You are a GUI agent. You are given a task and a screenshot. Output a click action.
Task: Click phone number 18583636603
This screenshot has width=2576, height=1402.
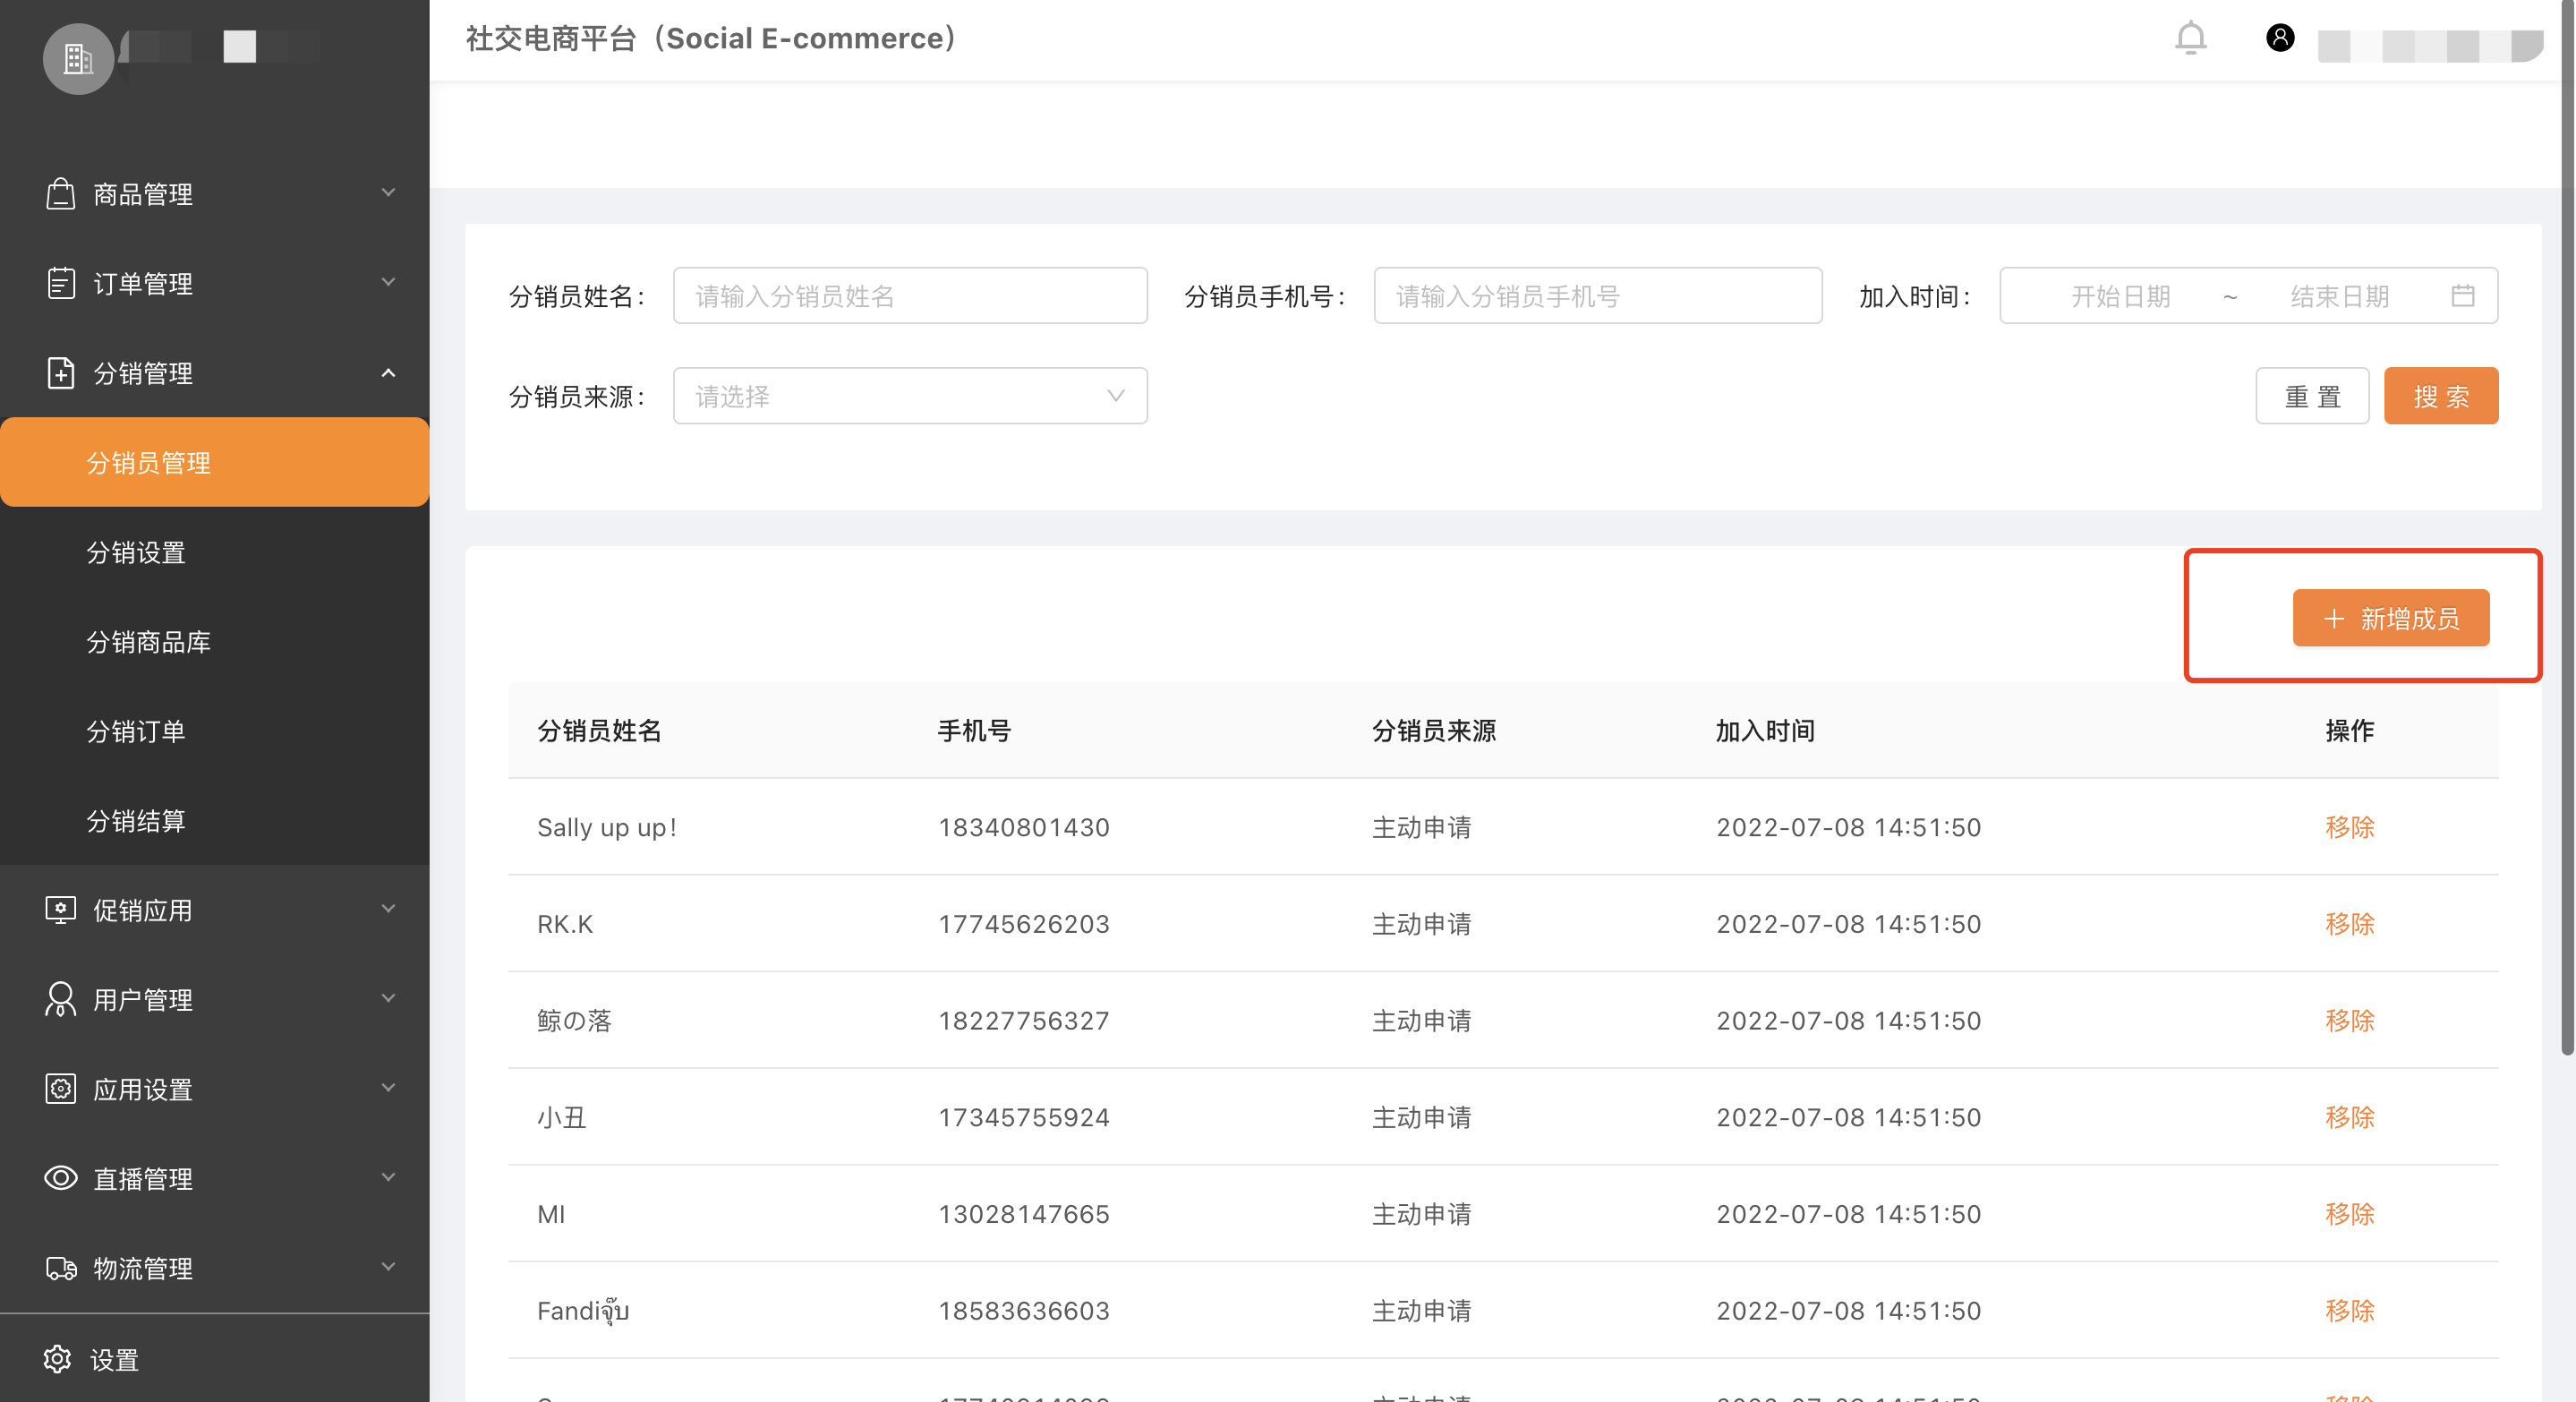pos(1023,1310)
